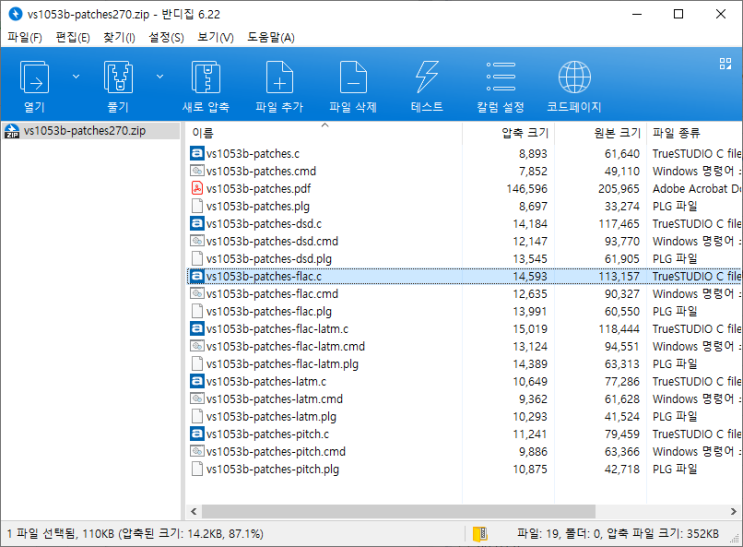Click status text 1 파일 선택됨
Image resolution: width=743 pixels, height=547 pixels.
click(x=41, y=534)
